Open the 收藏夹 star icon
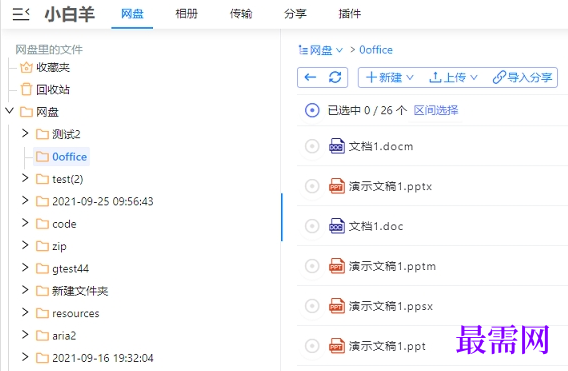The height and width of the screenshot is (371, 568). (x=26, y=67)
